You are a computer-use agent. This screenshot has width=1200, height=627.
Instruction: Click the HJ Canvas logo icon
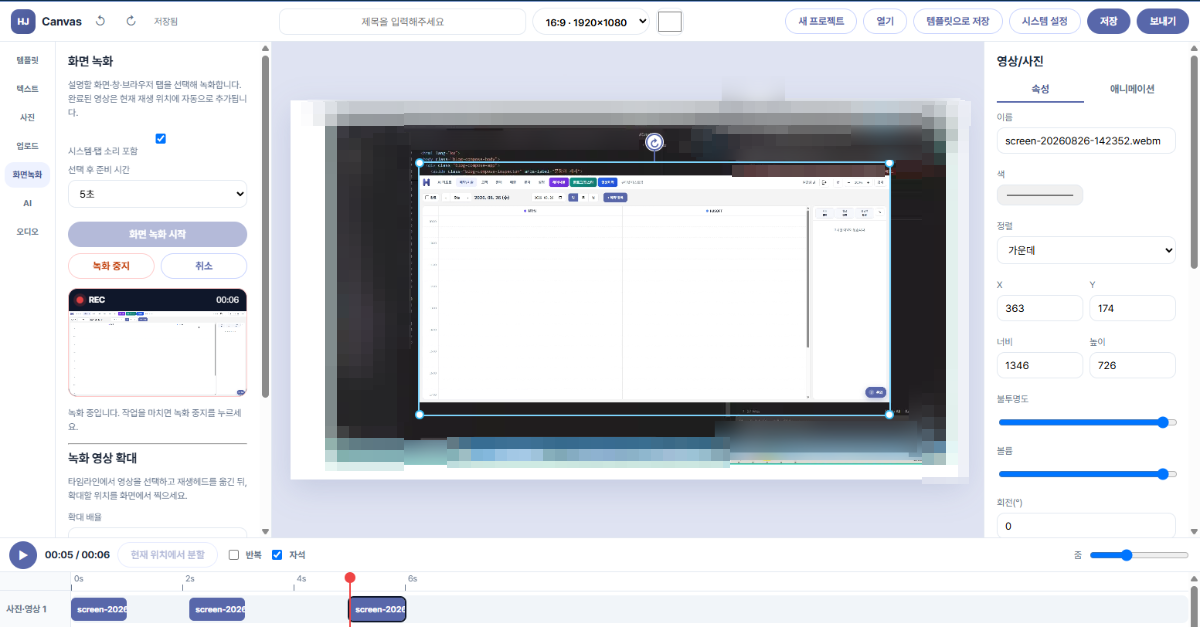pos(23,21)
